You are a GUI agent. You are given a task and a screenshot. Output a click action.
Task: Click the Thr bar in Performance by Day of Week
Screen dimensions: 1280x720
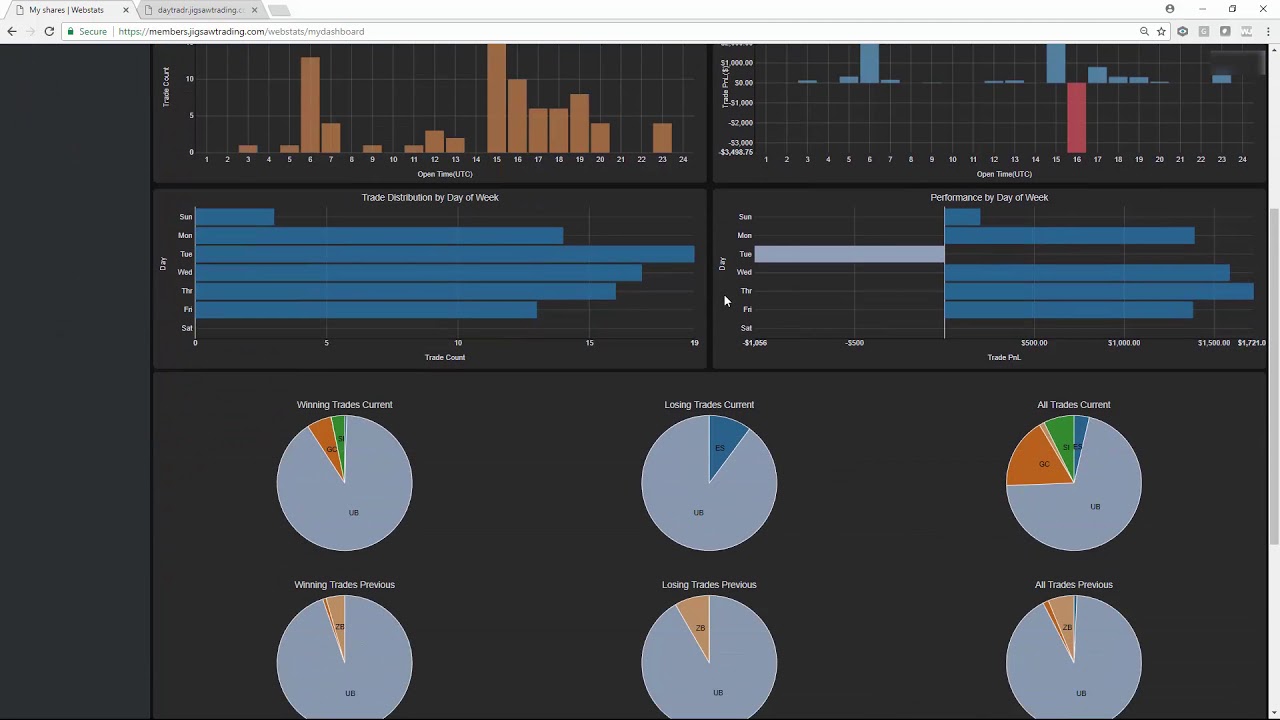[1099, 291]
